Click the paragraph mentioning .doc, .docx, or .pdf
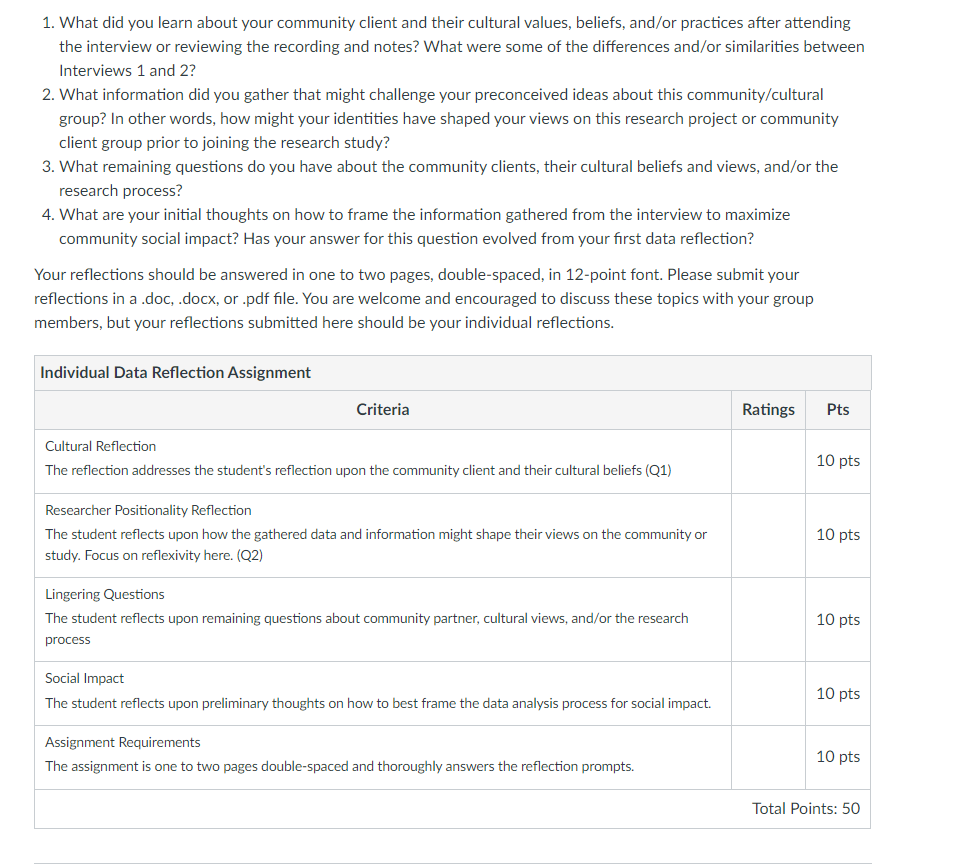Screen dimensions: 979x866 pyautogui.click(x=423, y=299)
